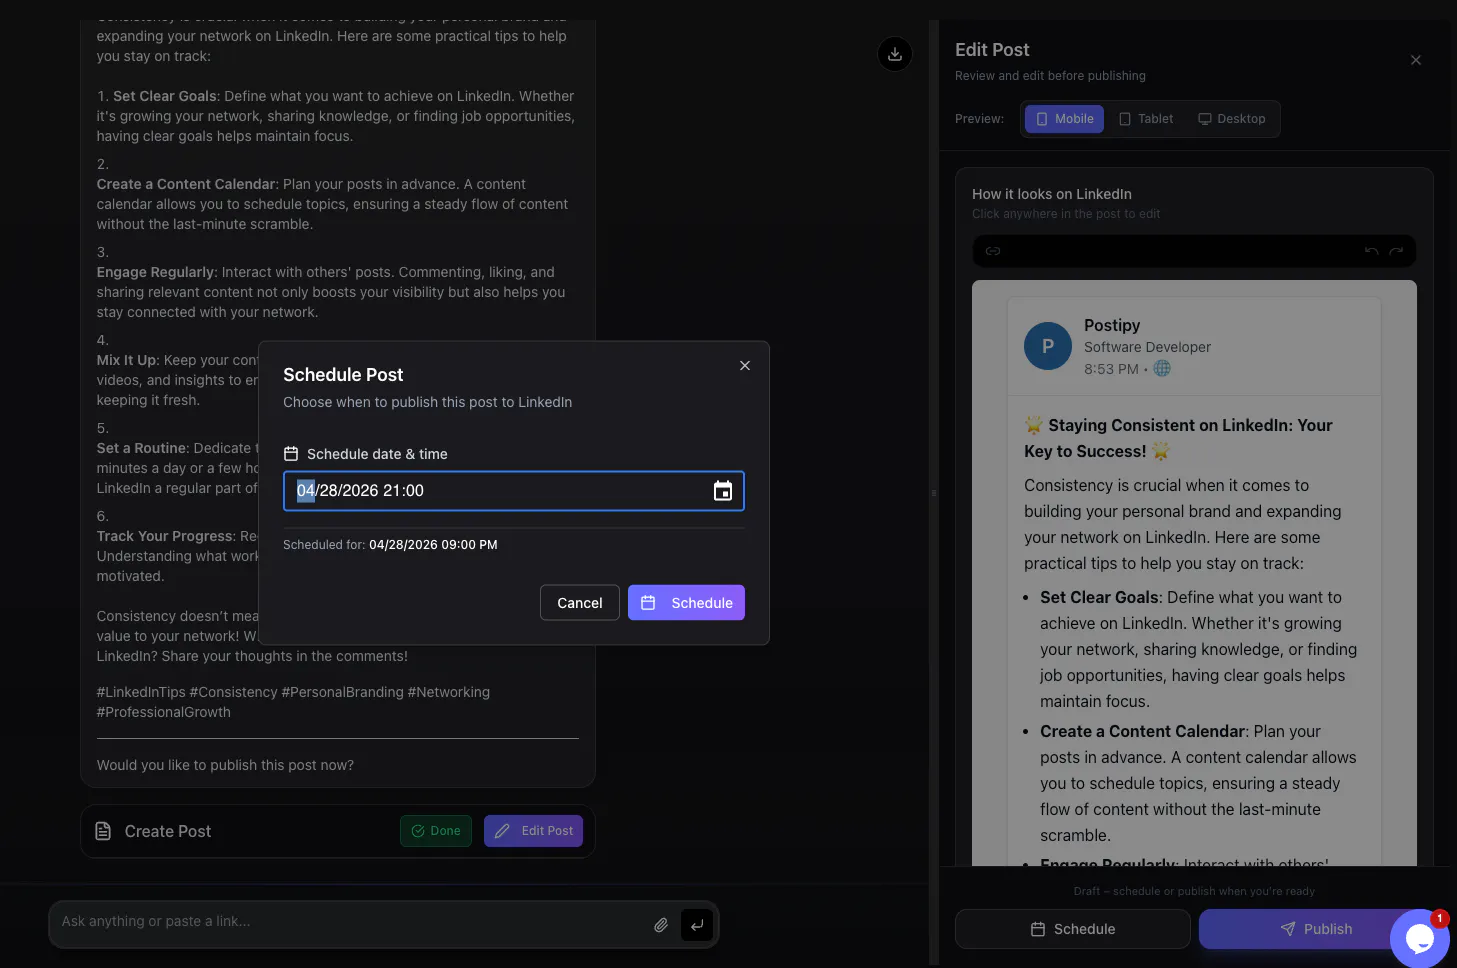Click the "#LinkedInTips" hashtag in the chat

click(141, 692)
